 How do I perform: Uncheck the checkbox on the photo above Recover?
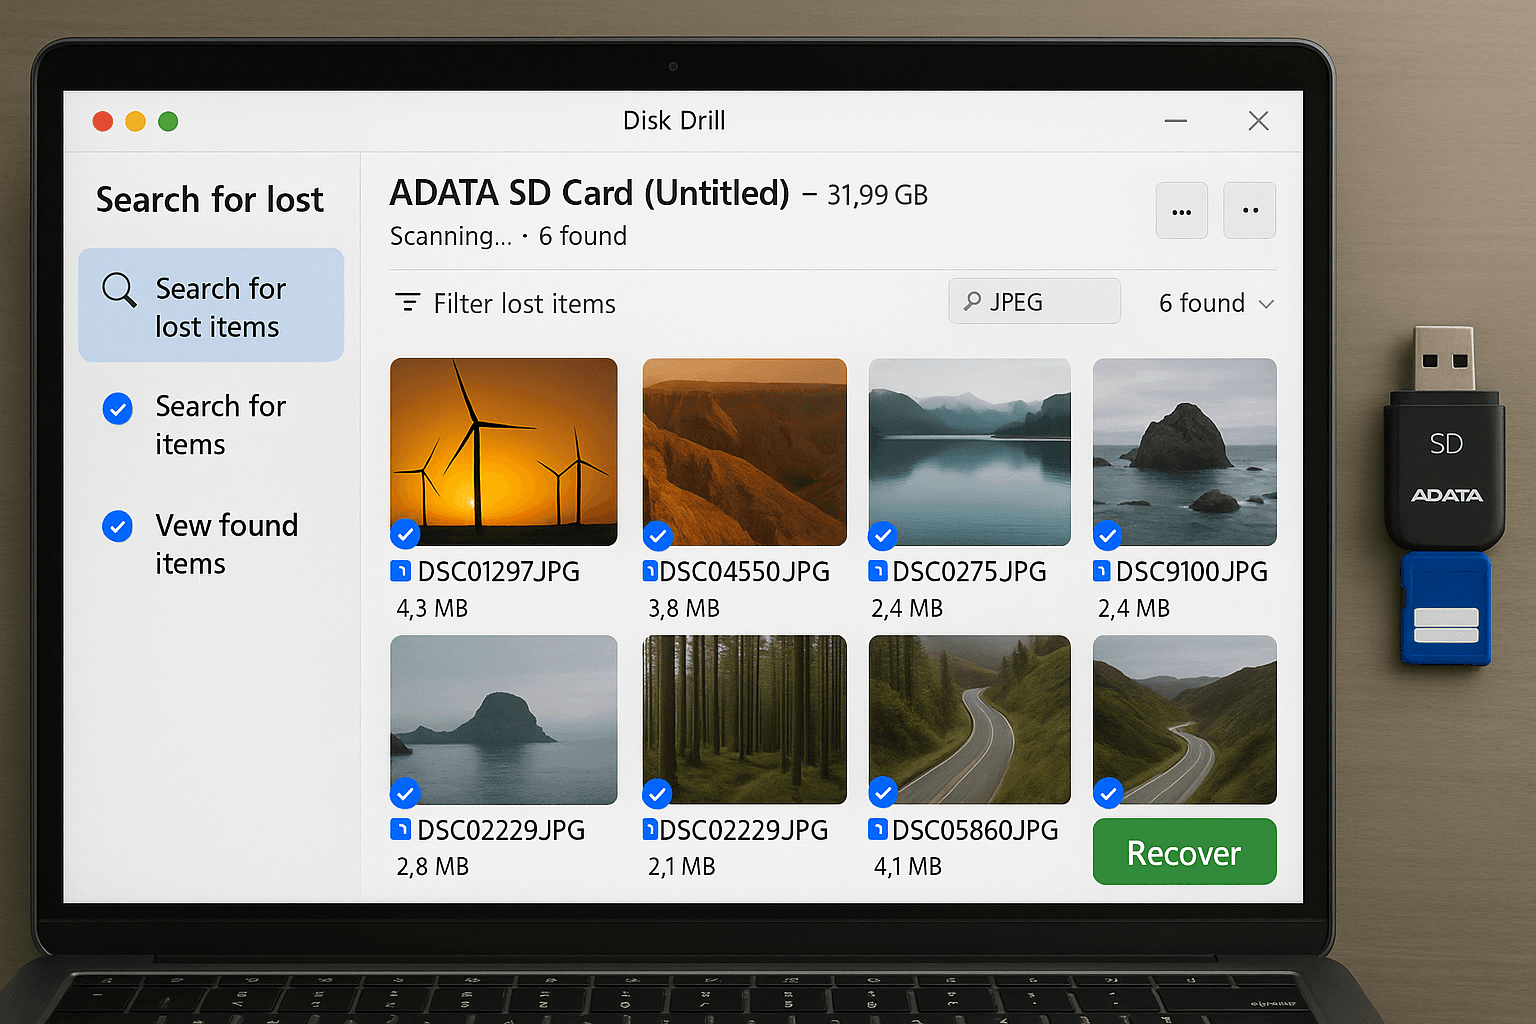(x=1107, y=794)
